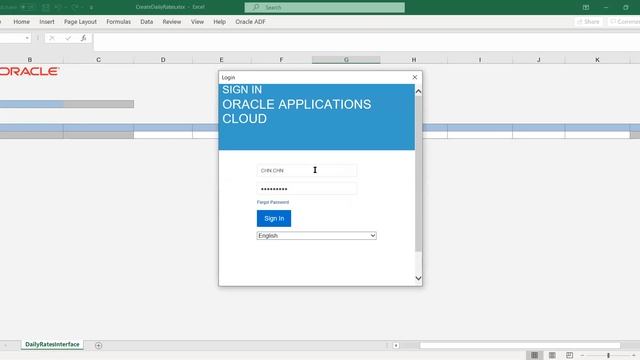Viewport: 640px width, 360px height.
Task: Open the English language dropdown
Action: [x=316, y=236]
